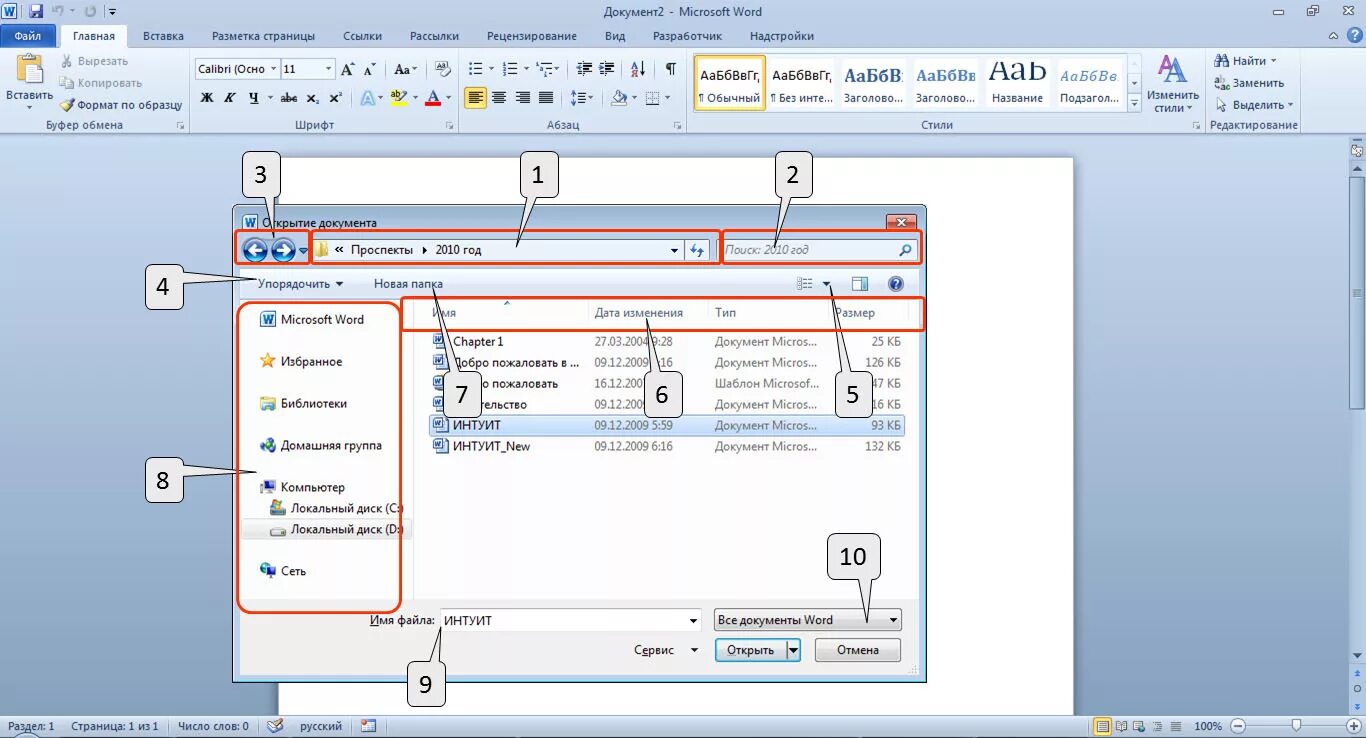Click the Sort А-Я icon
Viewport: 1366px width, 738px height.
638,69
